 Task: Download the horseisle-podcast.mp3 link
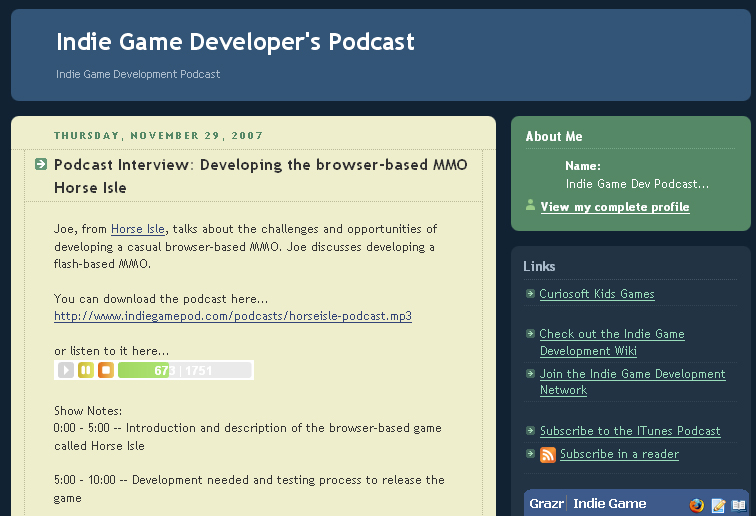coord(233,316)
